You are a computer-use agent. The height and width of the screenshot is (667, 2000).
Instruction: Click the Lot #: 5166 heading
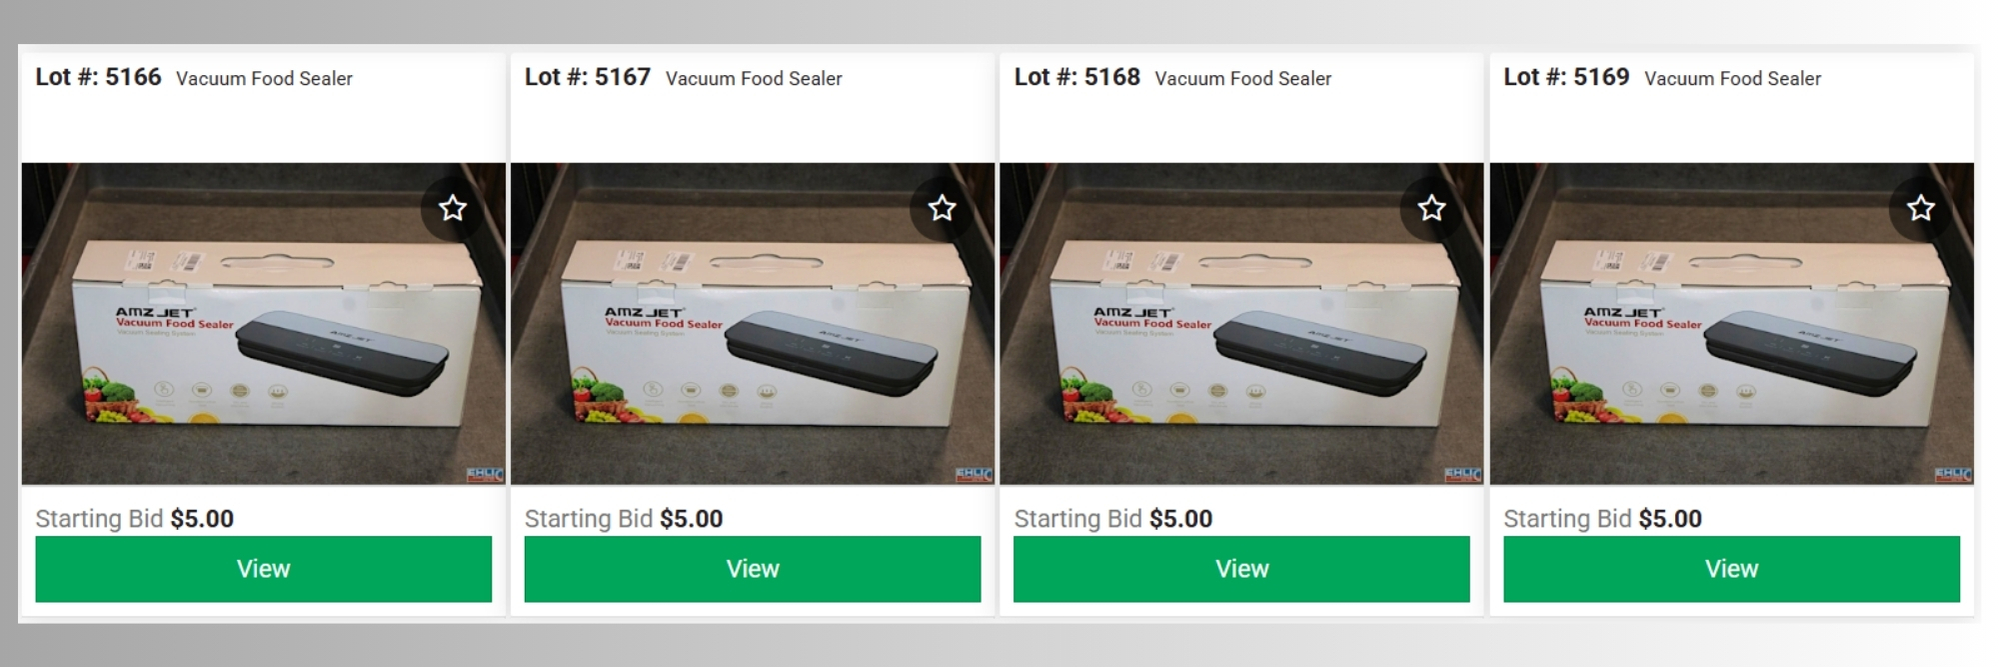[x=98, y=77]
